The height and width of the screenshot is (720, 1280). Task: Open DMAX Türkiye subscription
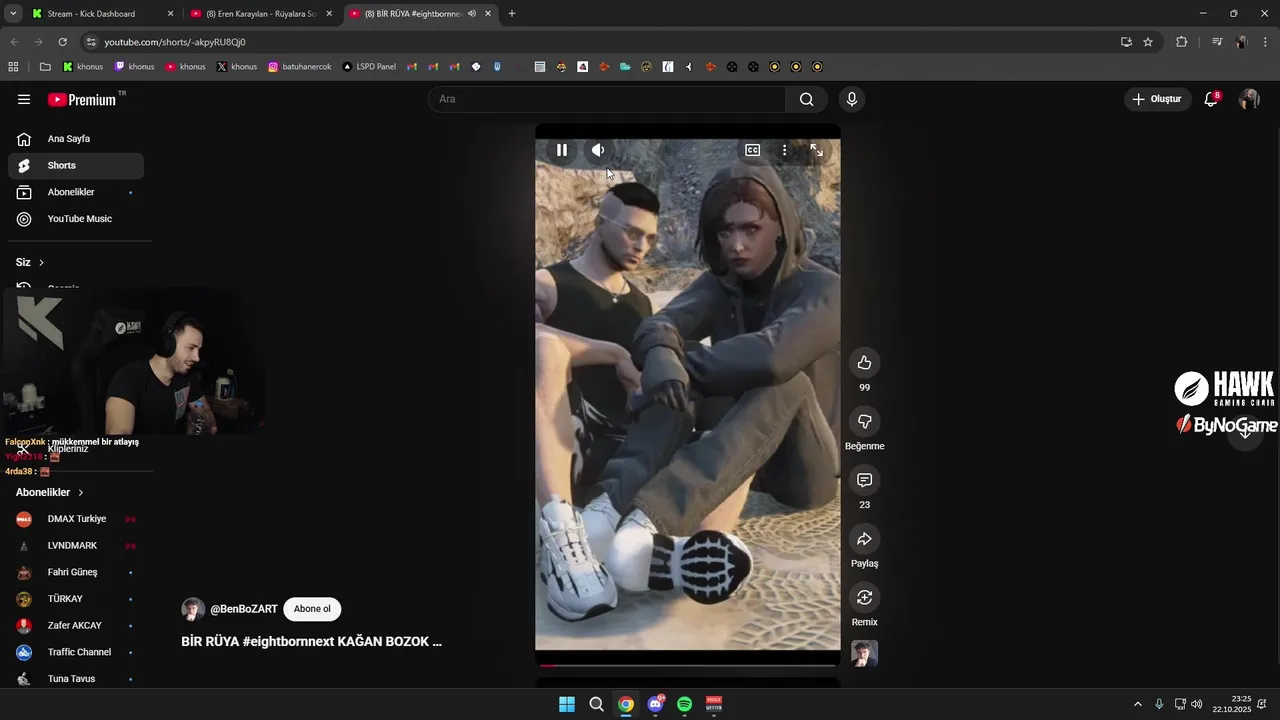[76, 519]
